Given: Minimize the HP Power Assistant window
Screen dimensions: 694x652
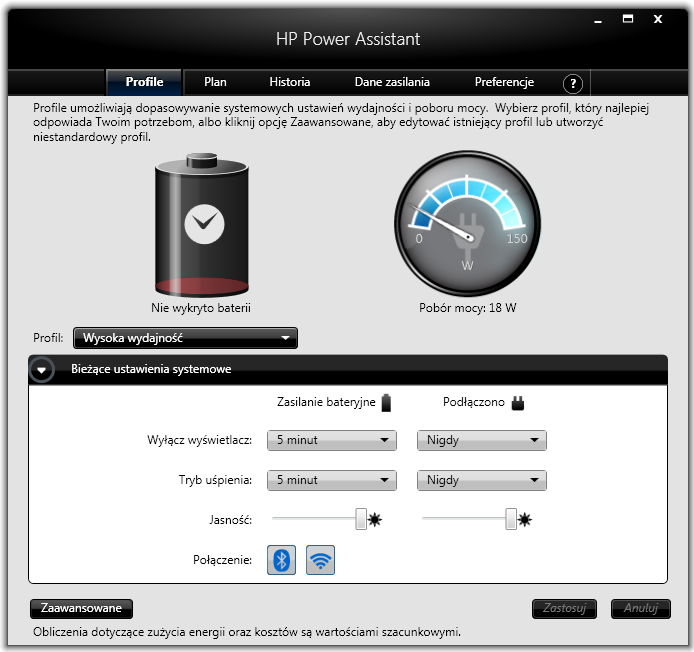Looking at the screenshot, I should [598, 20].
